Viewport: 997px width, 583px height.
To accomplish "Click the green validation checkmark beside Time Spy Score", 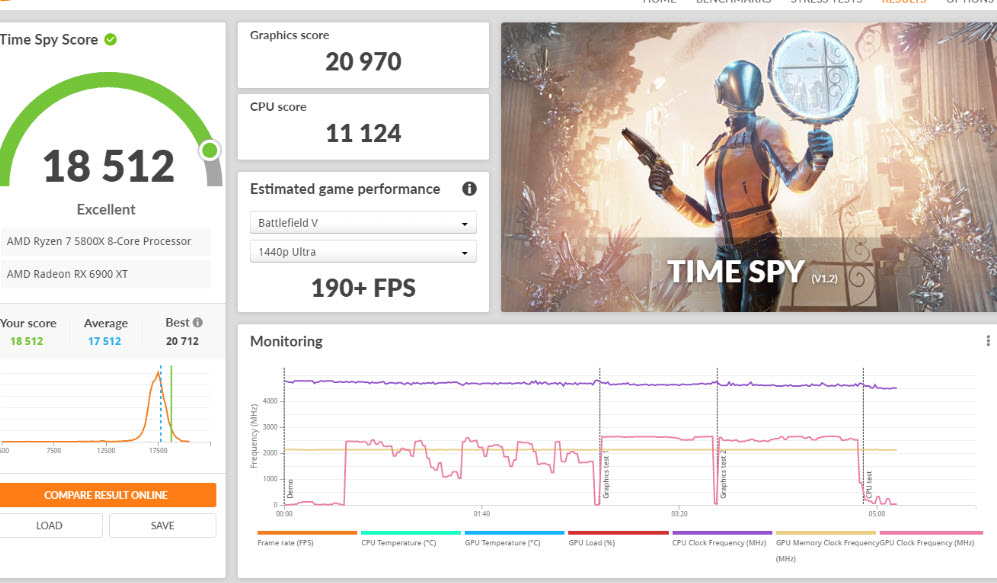I will click(x=111, y=39).
